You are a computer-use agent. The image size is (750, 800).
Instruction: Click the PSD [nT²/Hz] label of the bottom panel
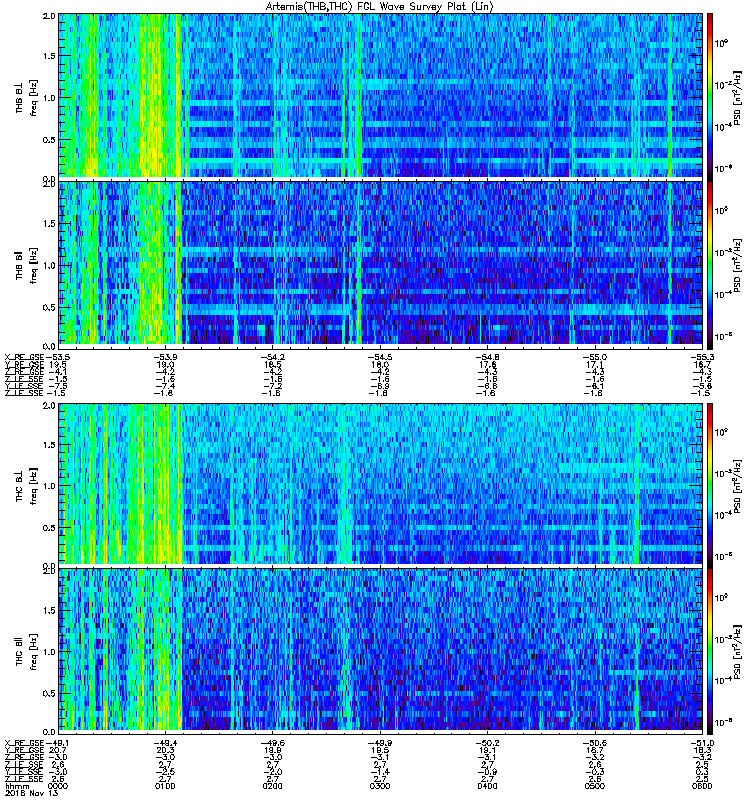[738, 651]
